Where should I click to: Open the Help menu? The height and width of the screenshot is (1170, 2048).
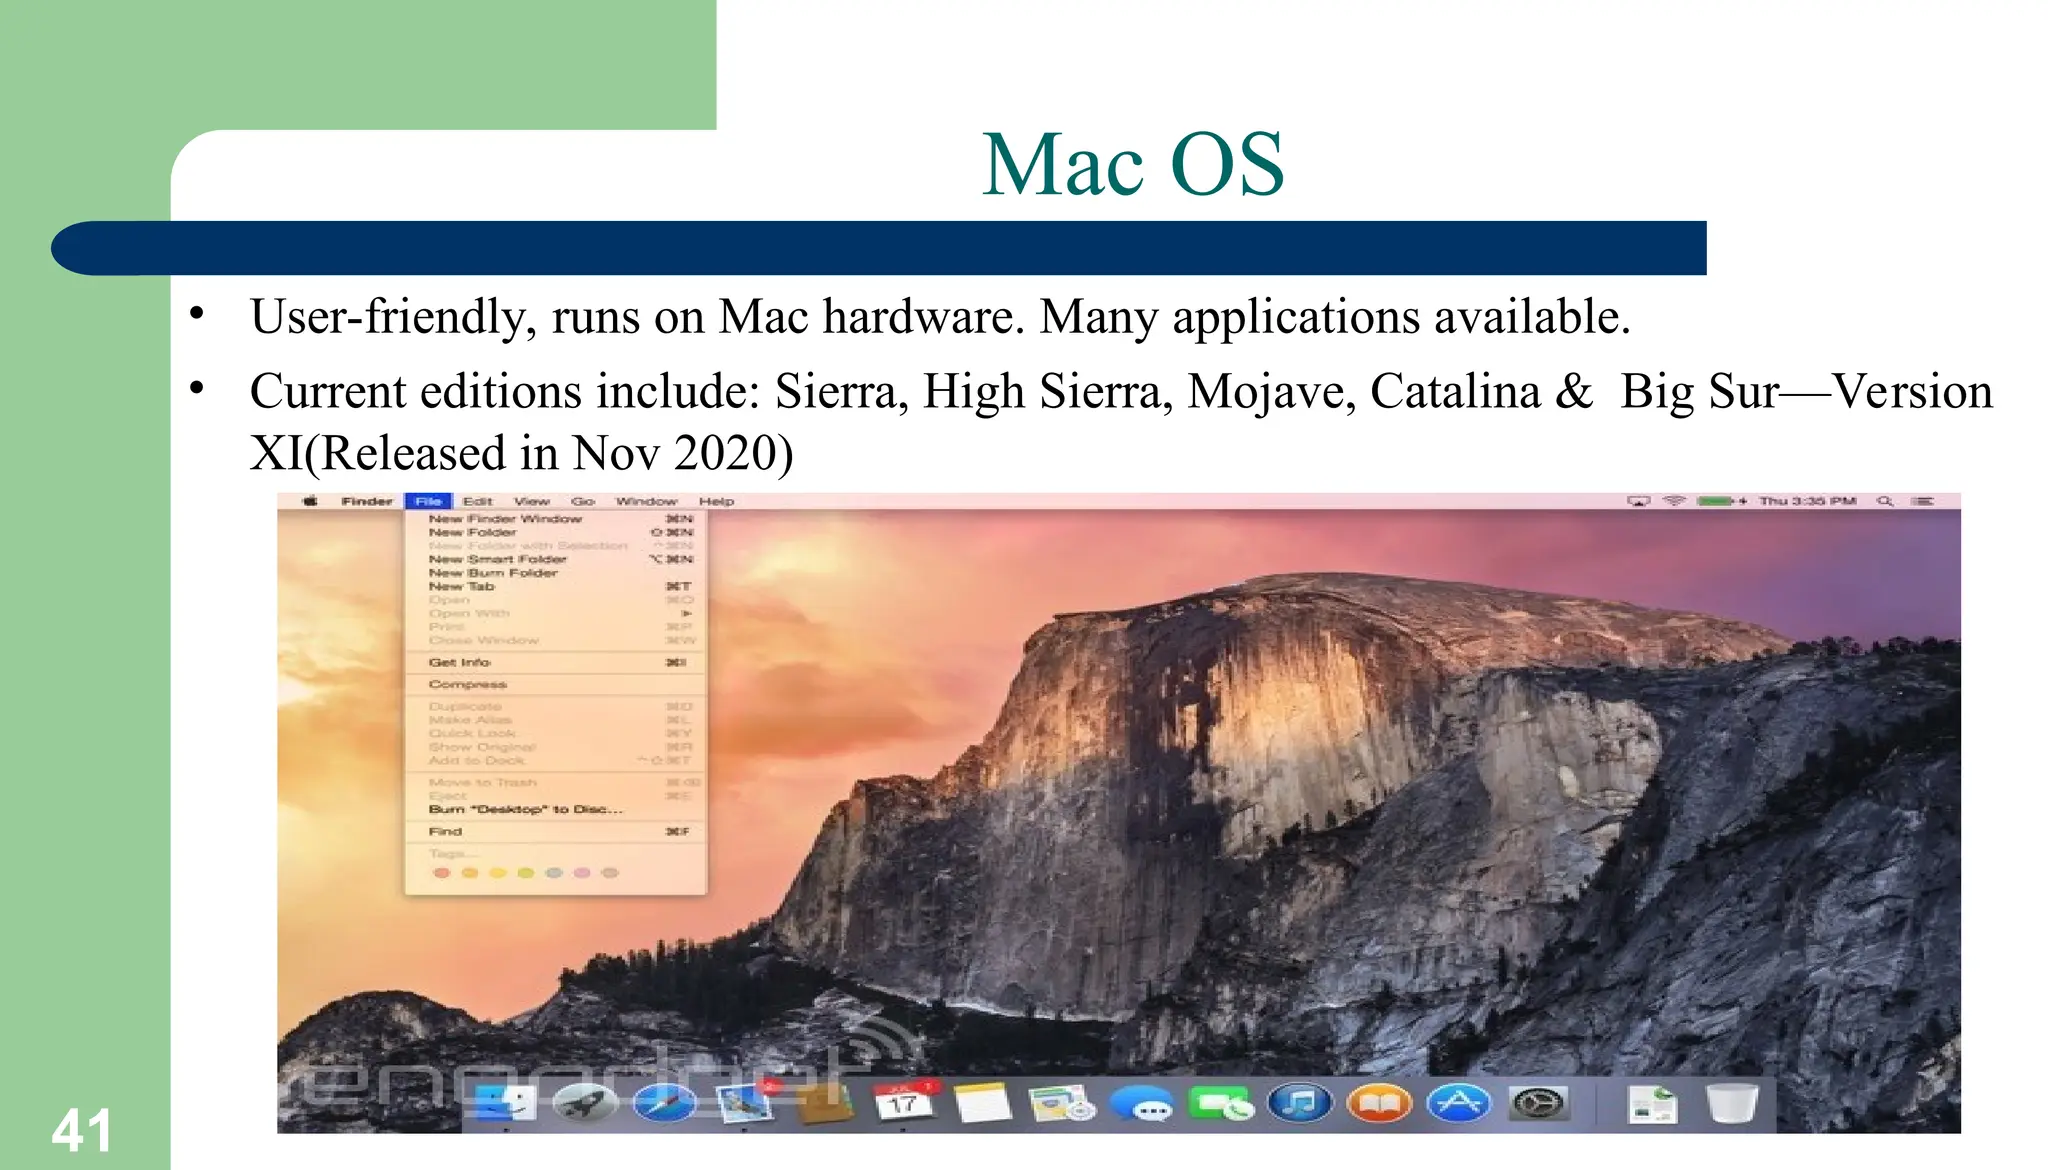[716, 501]
